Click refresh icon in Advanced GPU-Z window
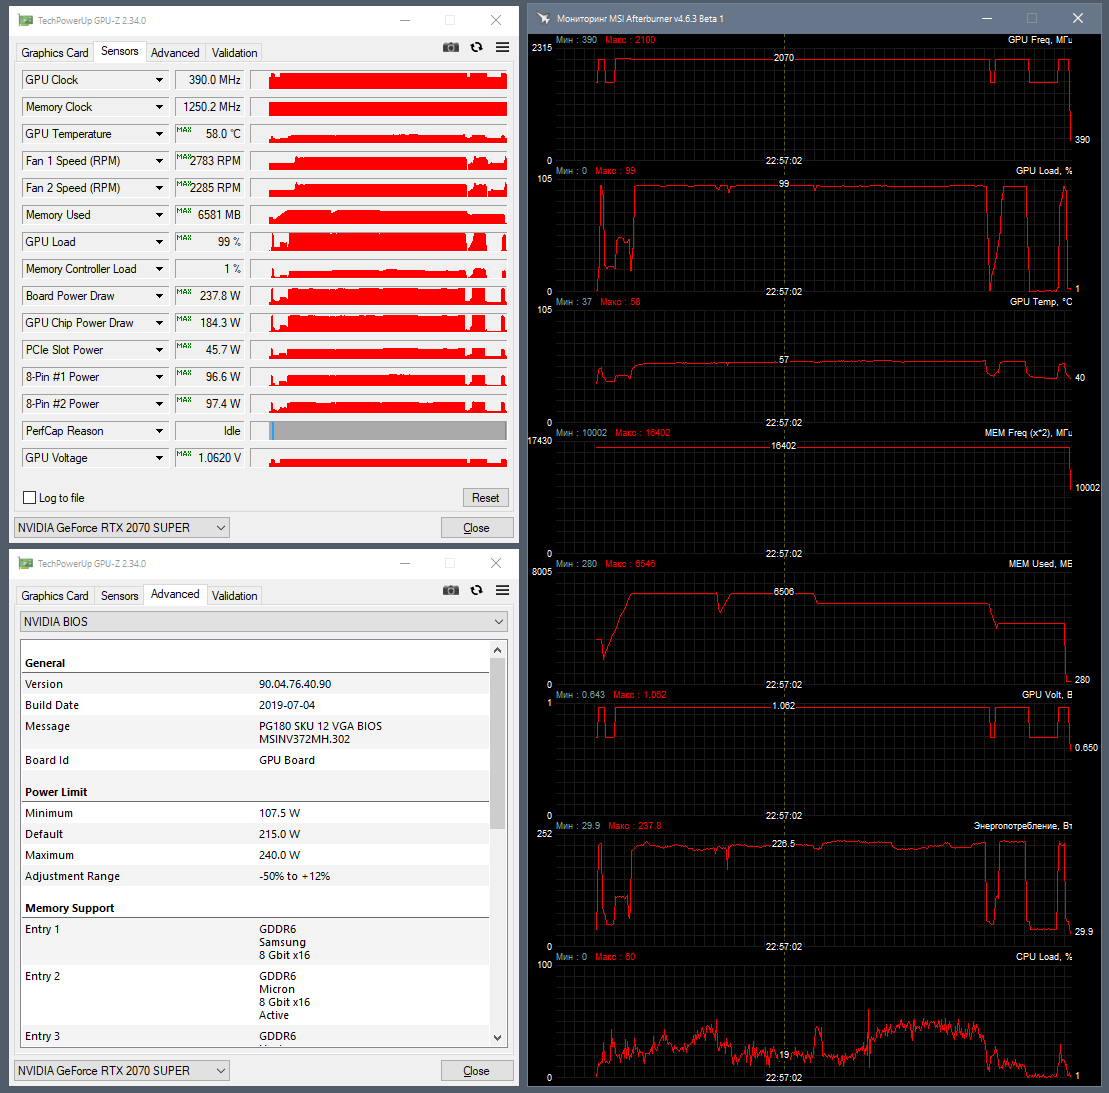This screenshot has height=1093, width=1109. 477,591
